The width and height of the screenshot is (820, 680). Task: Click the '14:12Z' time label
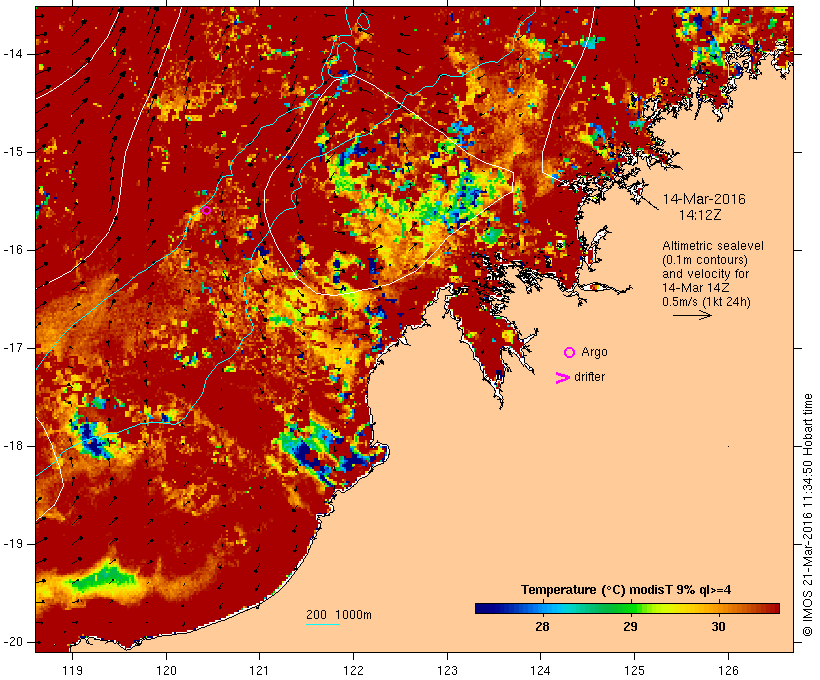tap(700, 215)
